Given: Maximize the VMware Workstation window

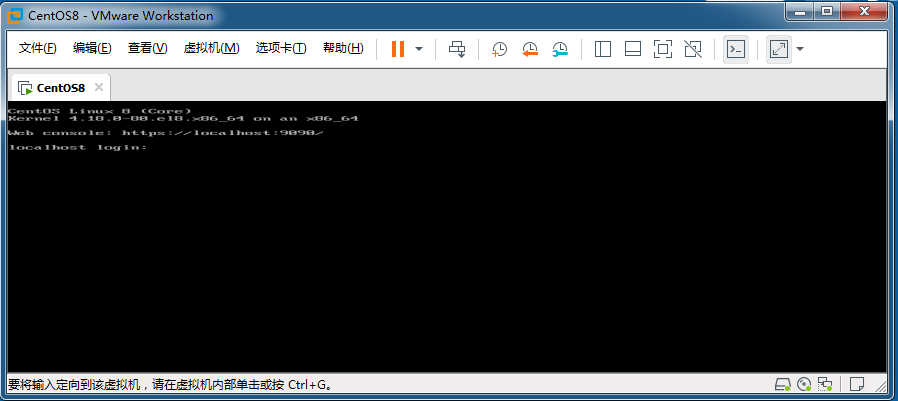Looking at the screenshot, I should (827, 12).
